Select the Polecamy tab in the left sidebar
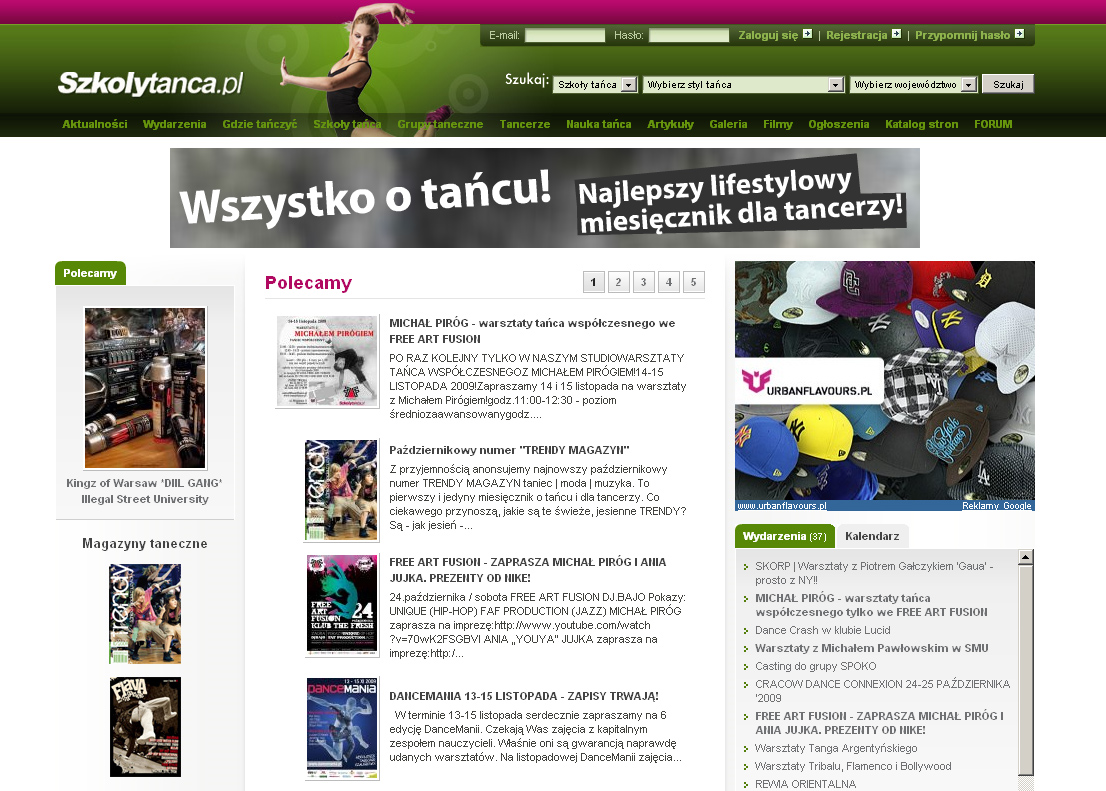The height and width of the screenshot is (791, 1106). pyautogui.click(x=90, y=273)
